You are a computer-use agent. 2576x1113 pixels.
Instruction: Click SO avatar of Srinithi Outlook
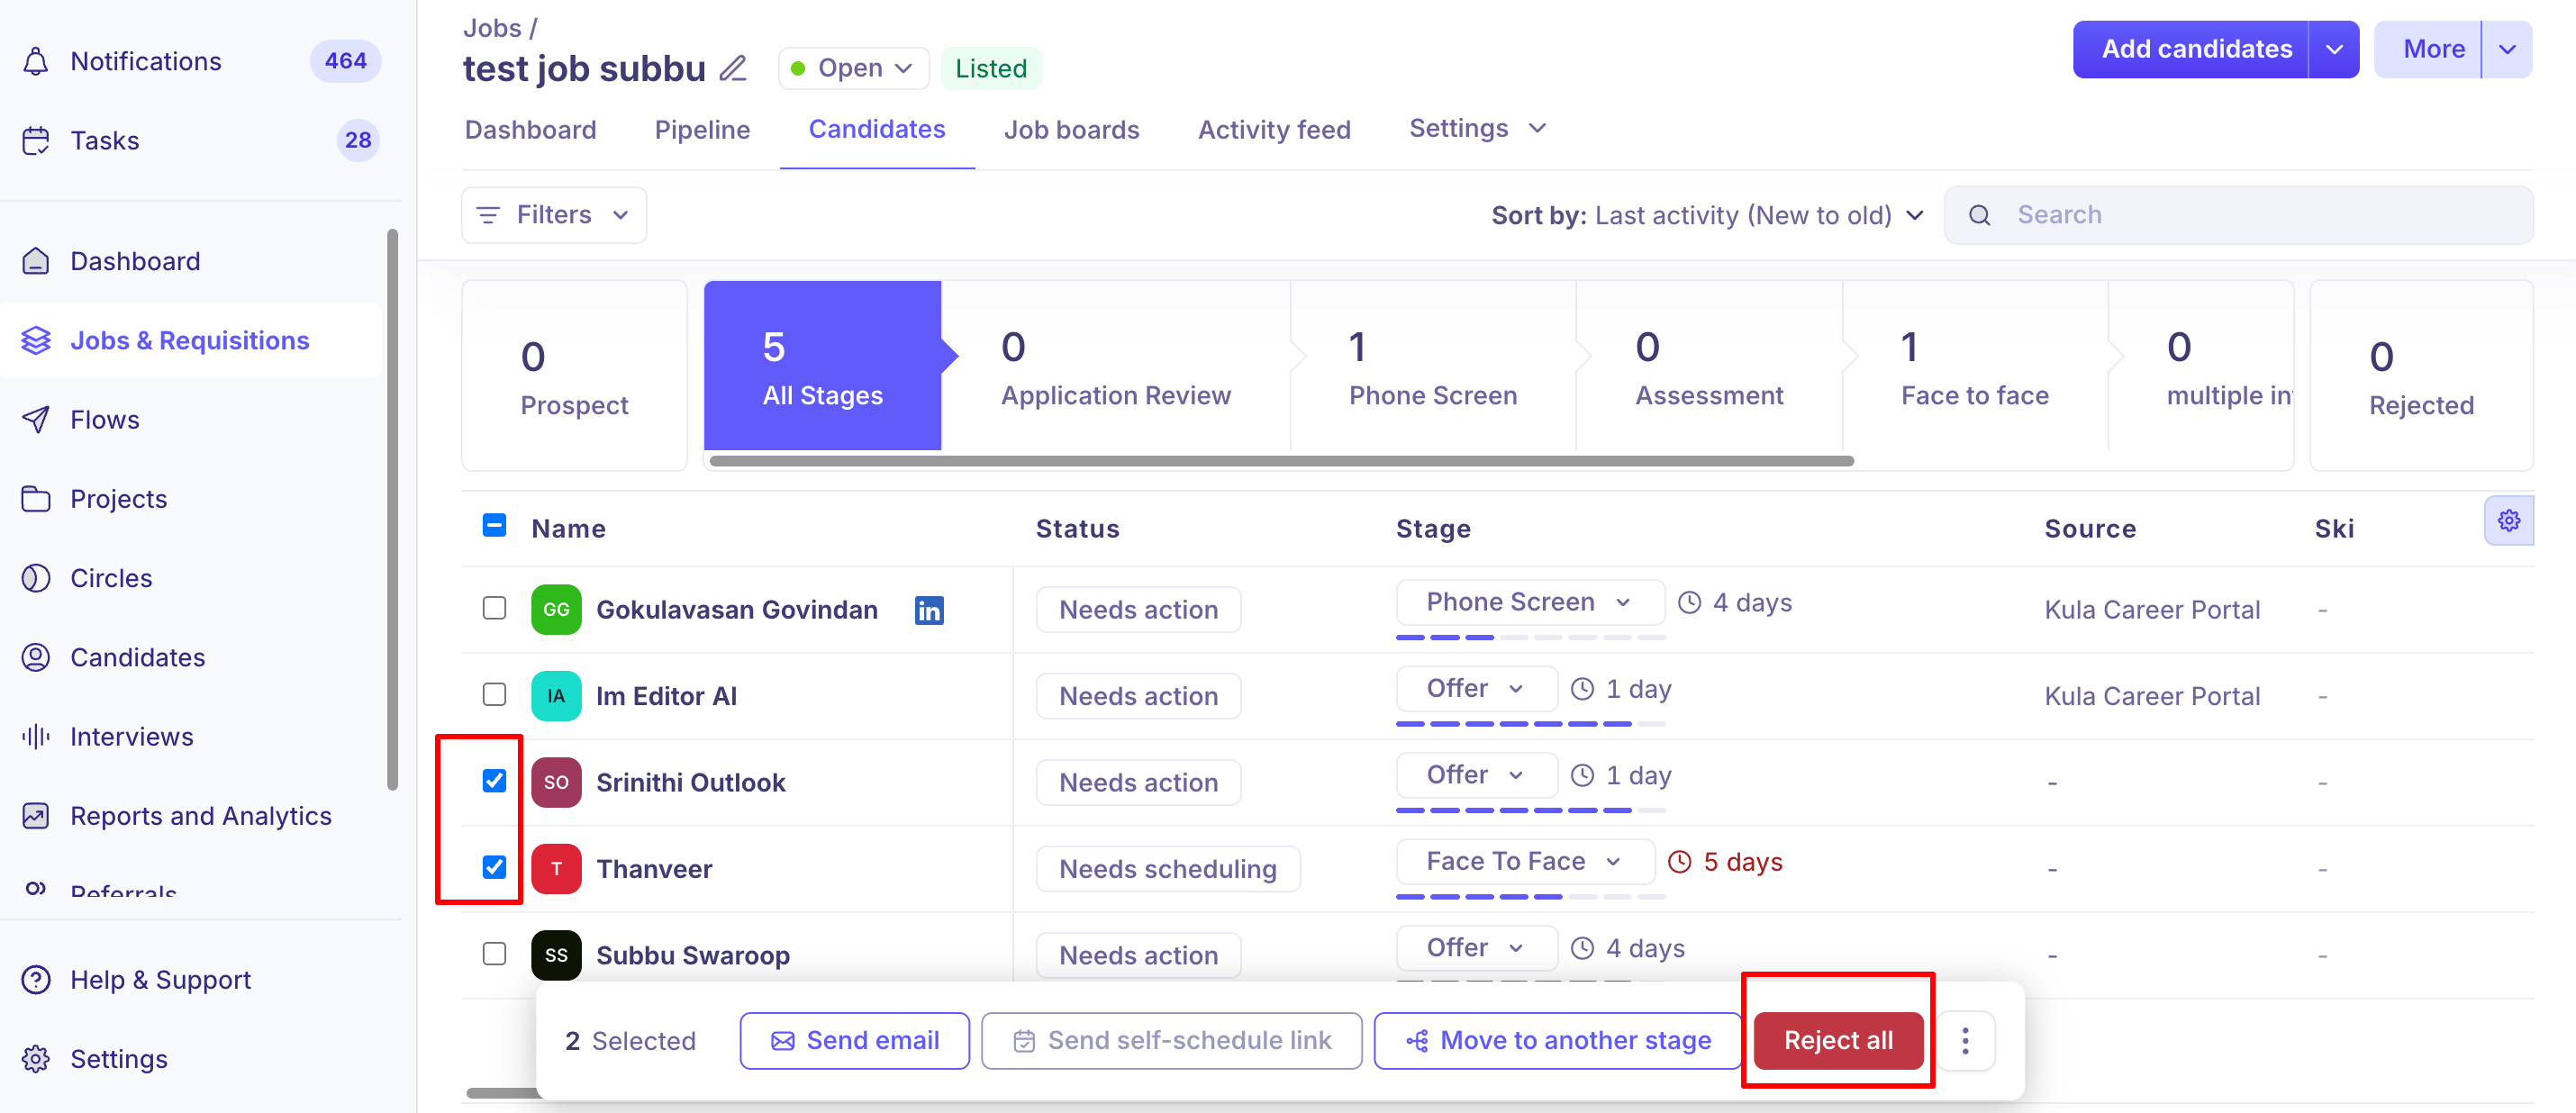click(x=556, y=782)
